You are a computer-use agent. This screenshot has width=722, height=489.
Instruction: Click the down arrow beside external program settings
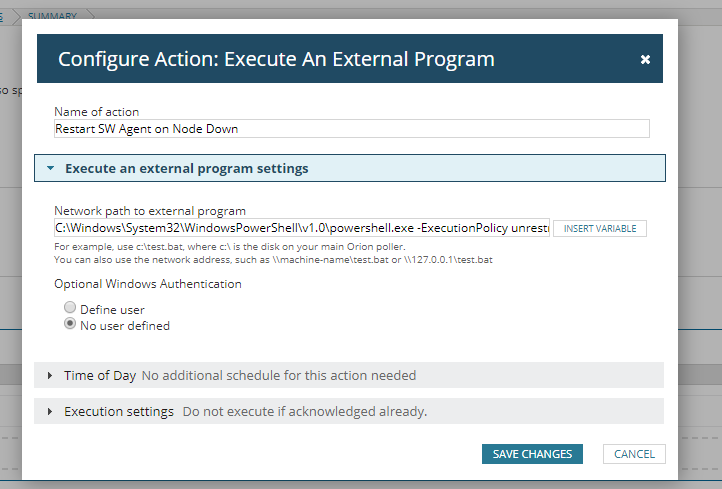[x=50, y=169]
